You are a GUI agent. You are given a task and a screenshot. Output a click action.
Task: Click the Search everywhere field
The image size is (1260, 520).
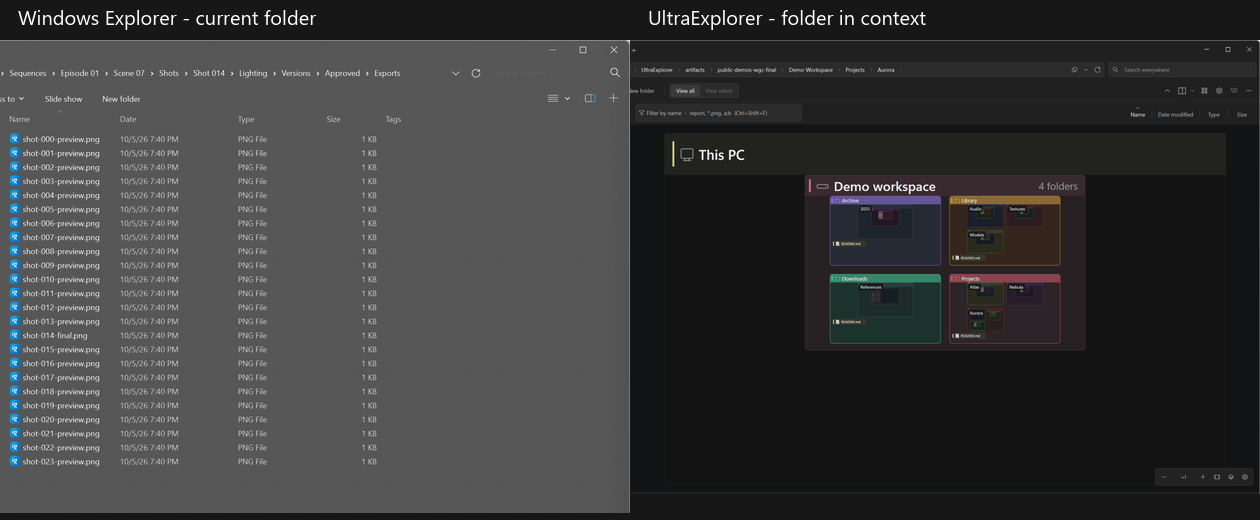pos(1181,70)
